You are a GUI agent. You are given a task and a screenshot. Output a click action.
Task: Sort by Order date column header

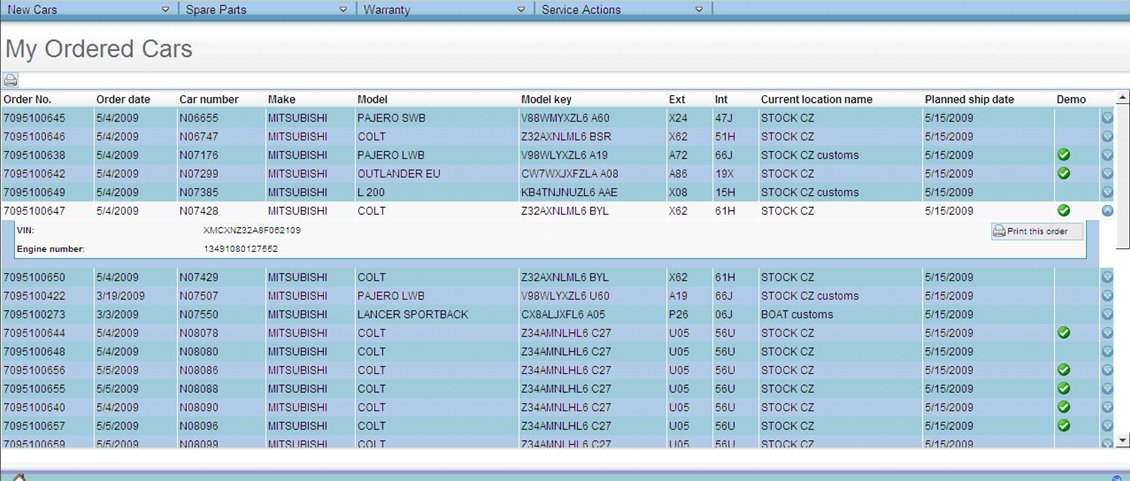[123, 100]
